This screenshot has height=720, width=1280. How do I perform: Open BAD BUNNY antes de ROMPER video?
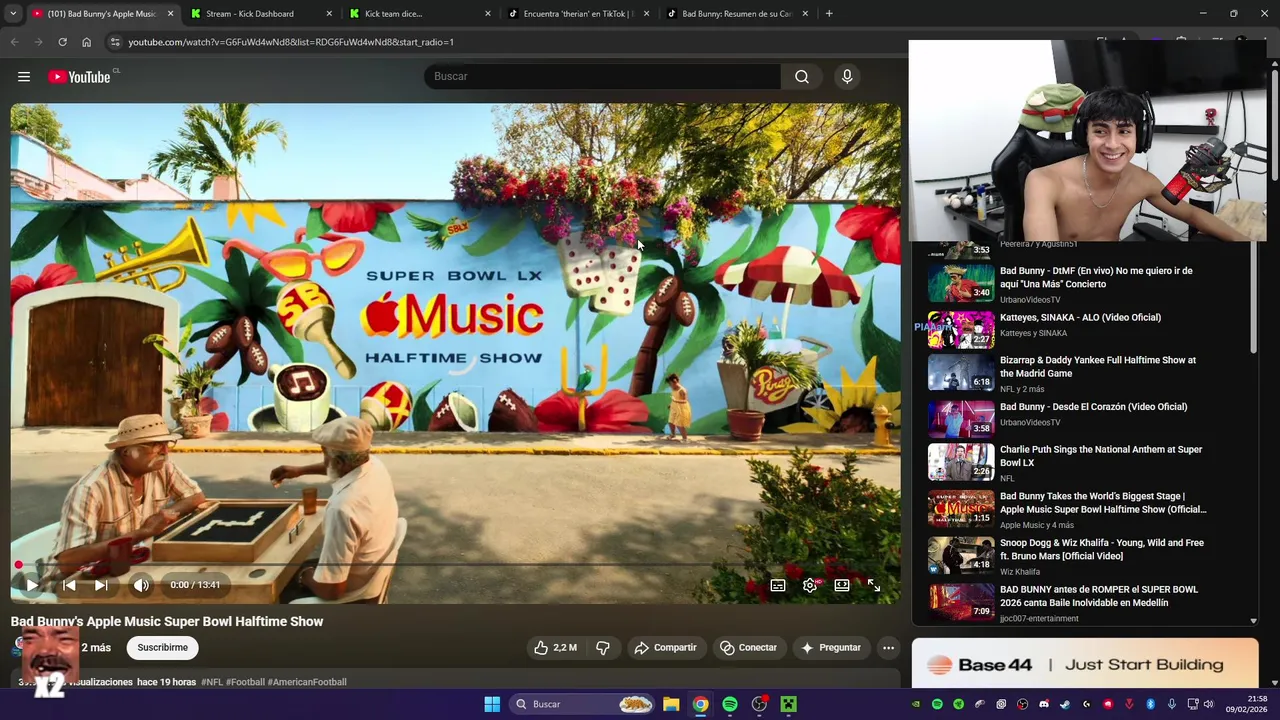click(x=1099, y=596)
